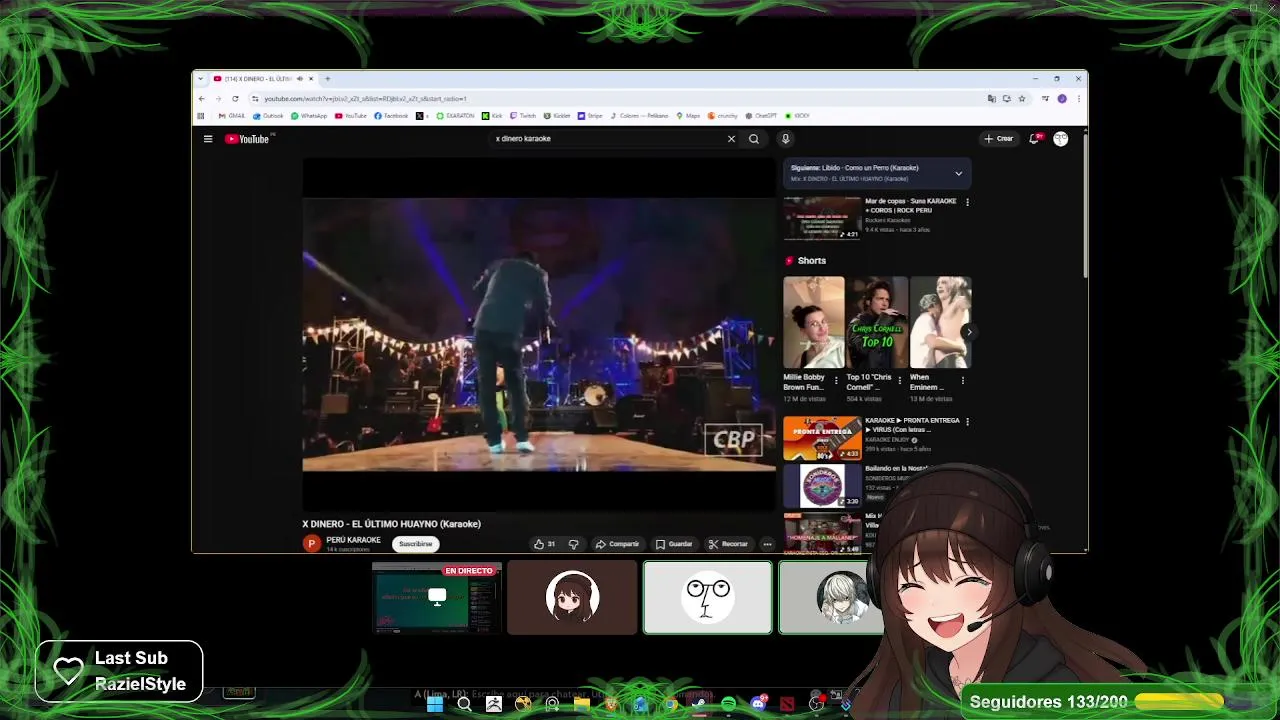Open Spotify from the taskbar
Screen dimensions: 1280x720
pos(729,704)
